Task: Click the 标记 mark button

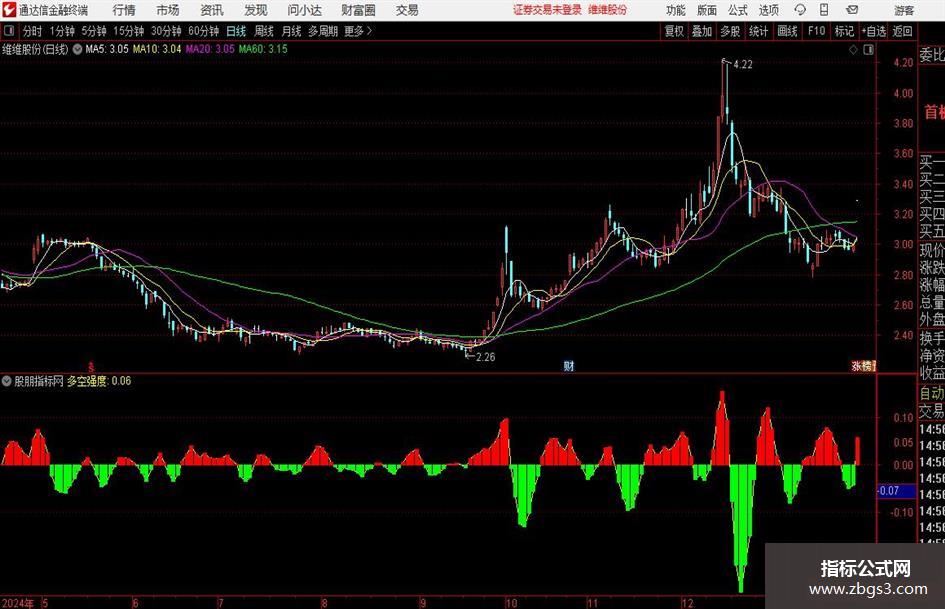Action: coord(844,31)
